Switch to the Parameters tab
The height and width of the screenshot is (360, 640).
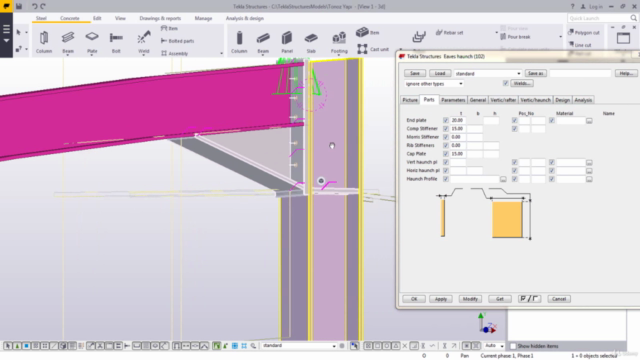click(453, 100)
